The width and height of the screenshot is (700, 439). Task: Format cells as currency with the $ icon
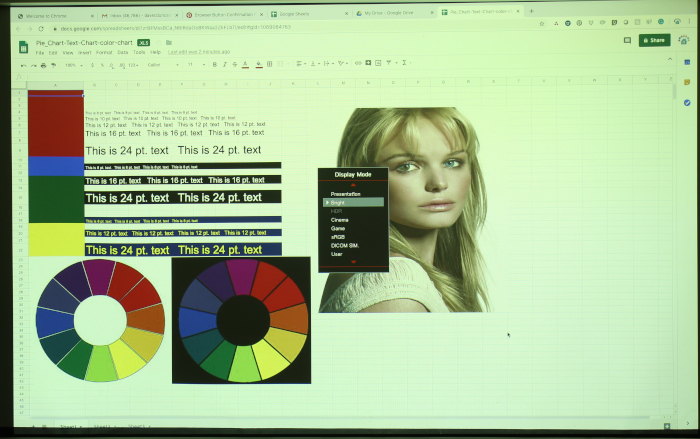(x=92, y=65)
